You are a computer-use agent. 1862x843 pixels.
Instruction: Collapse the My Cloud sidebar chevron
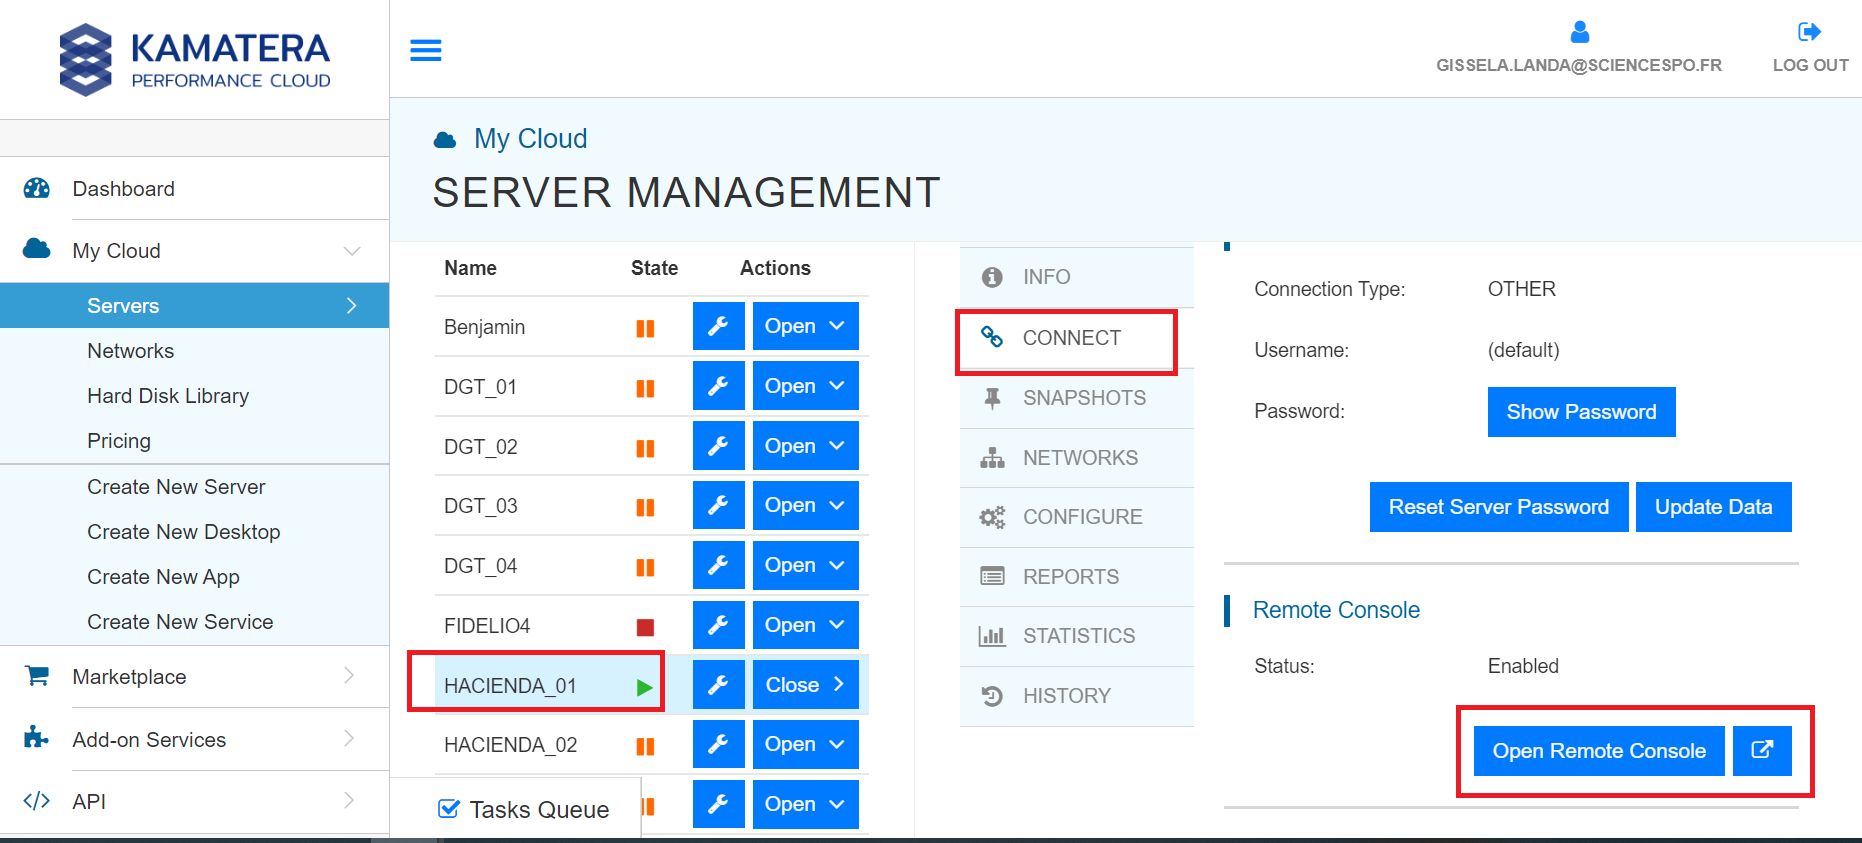352,250
